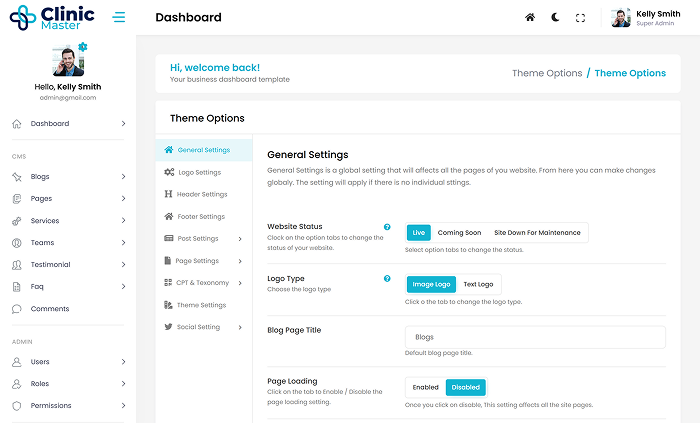Viewport: 700px width, 423px height.
Task: Click the Website Status help icon
Action: point(387,227)
